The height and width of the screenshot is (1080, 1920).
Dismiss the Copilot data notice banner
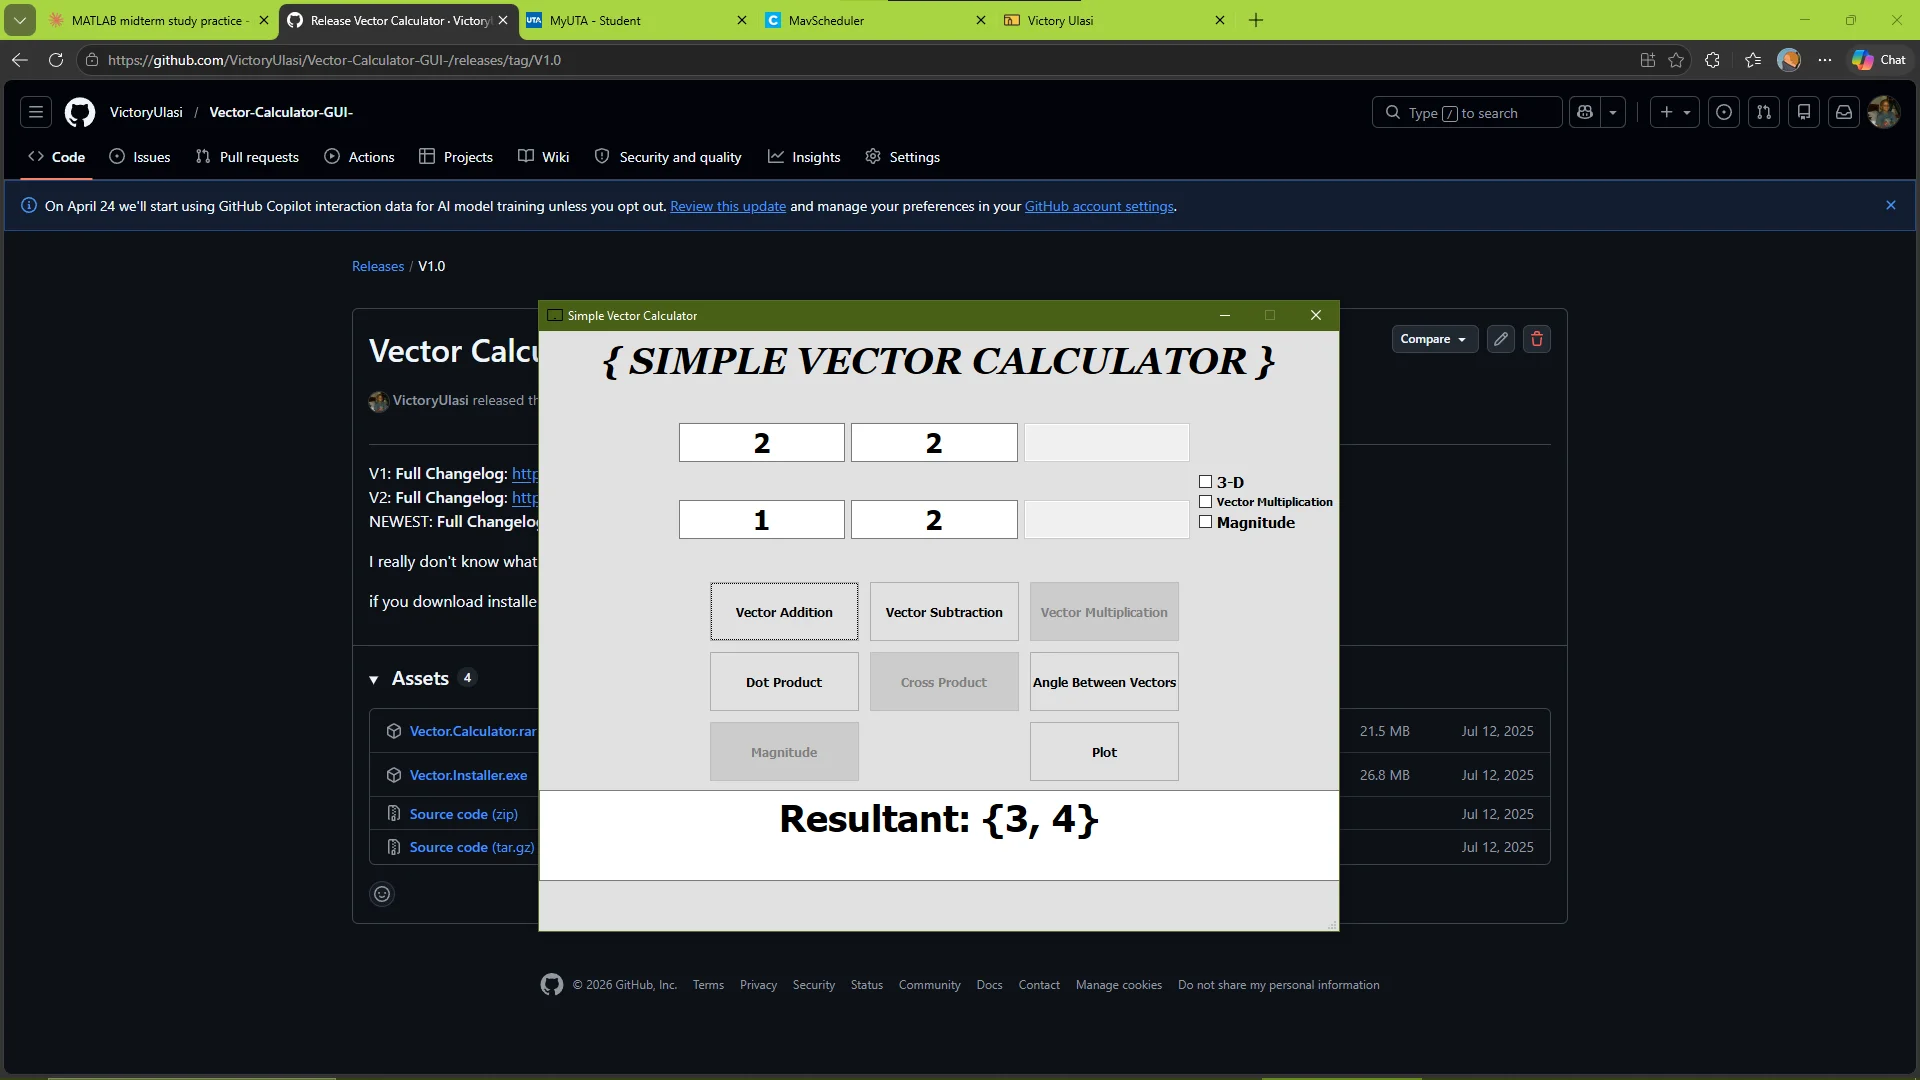(1890, 205)
